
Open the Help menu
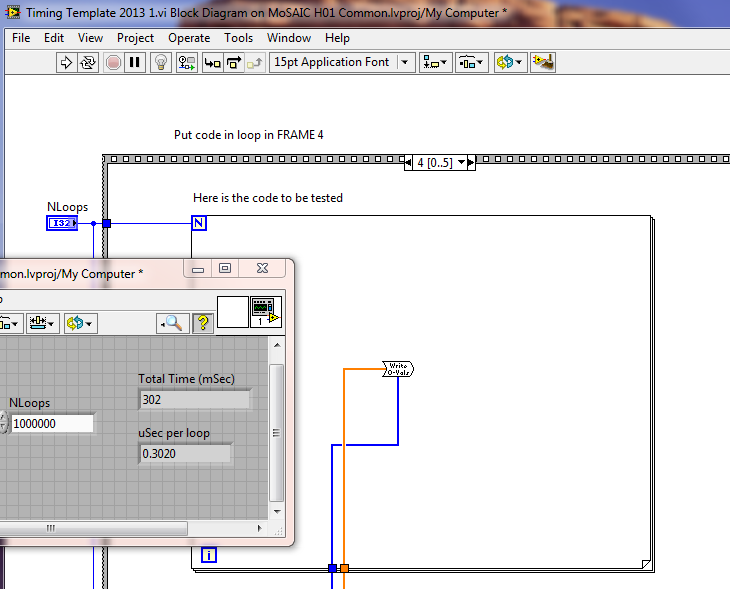(x=337, y=38)
